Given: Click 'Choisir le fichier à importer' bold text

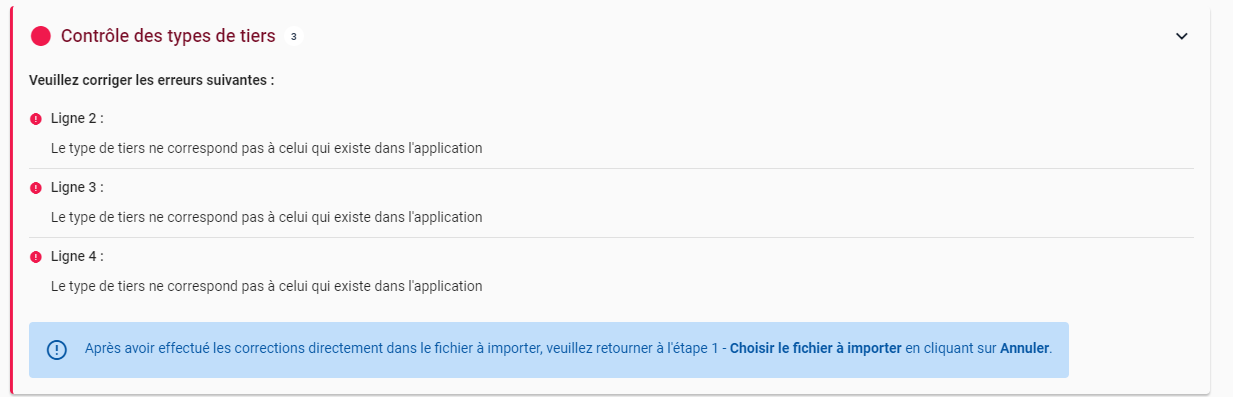Looking at the screenshot, I should point(816,349).
